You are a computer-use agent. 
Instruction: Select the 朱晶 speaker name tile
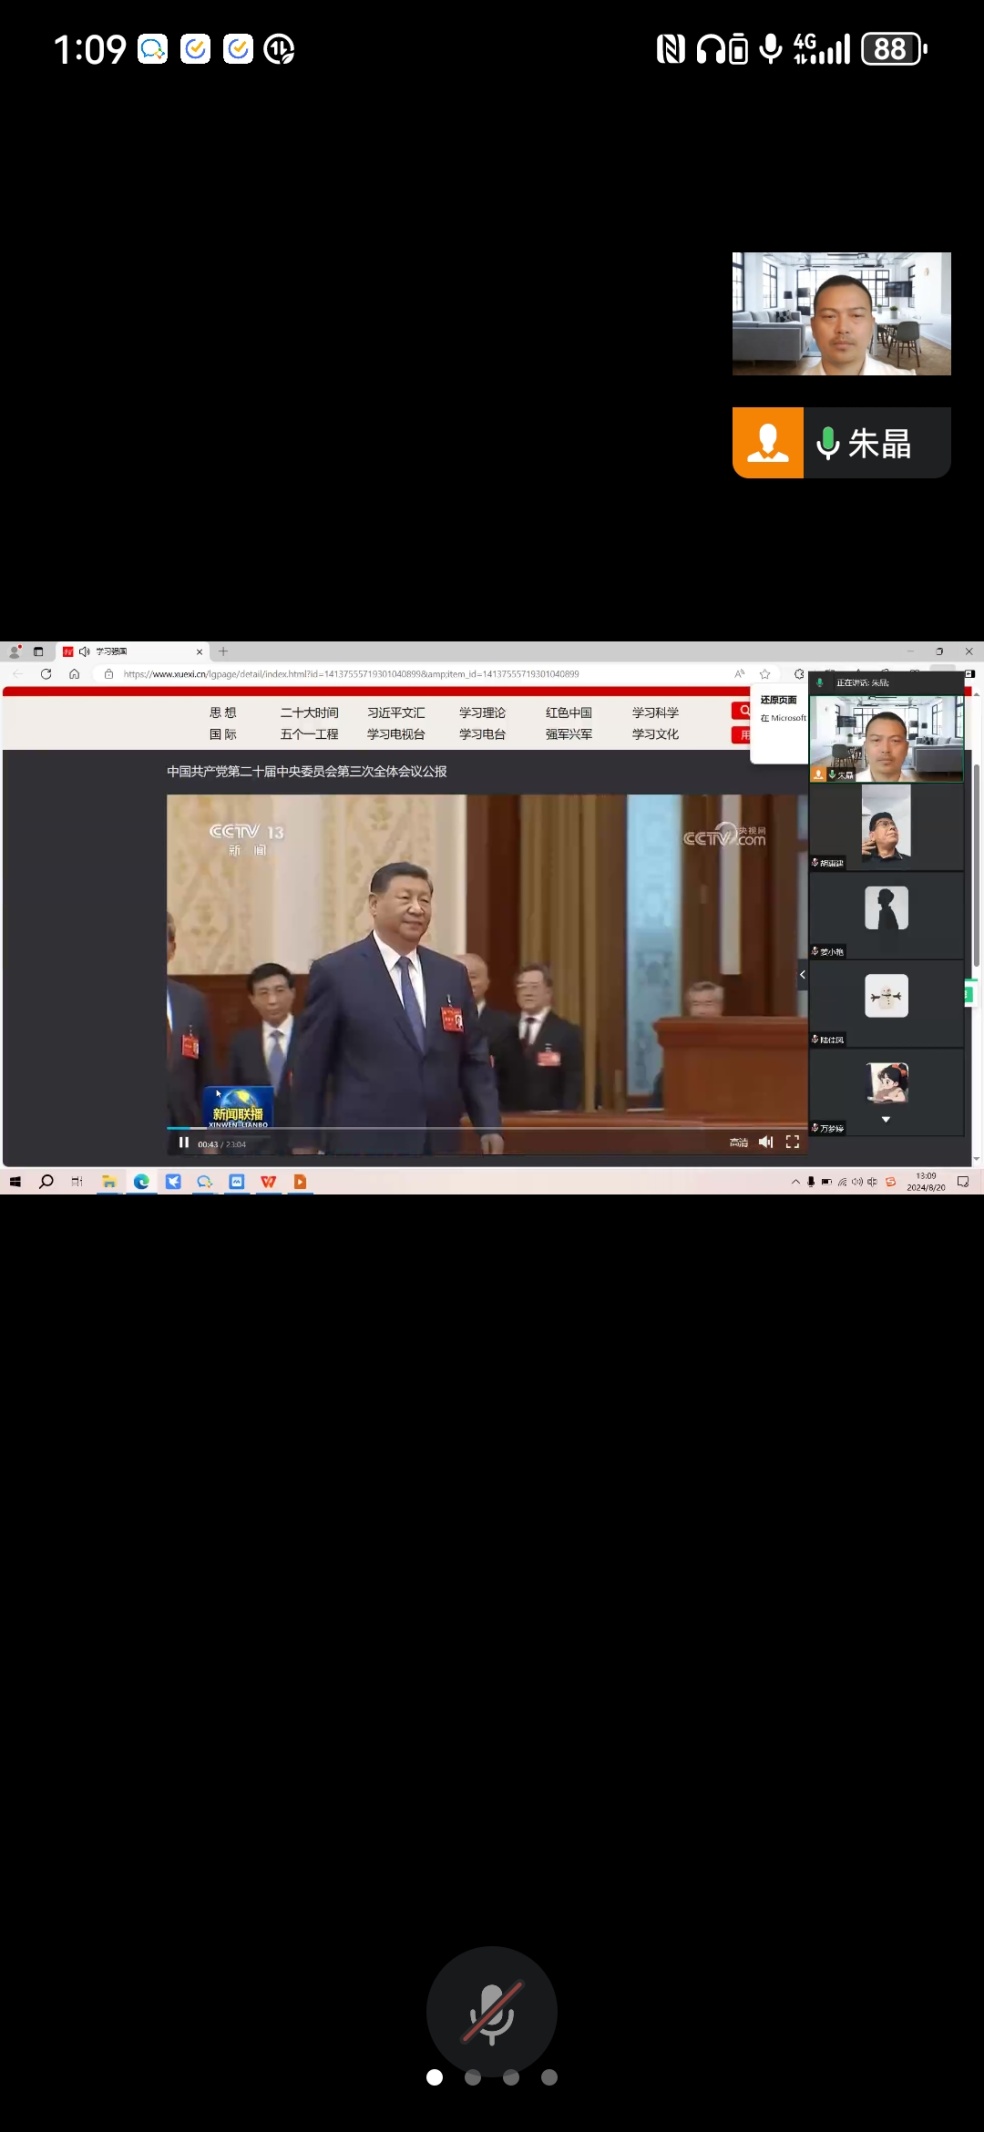click(841, 442)
